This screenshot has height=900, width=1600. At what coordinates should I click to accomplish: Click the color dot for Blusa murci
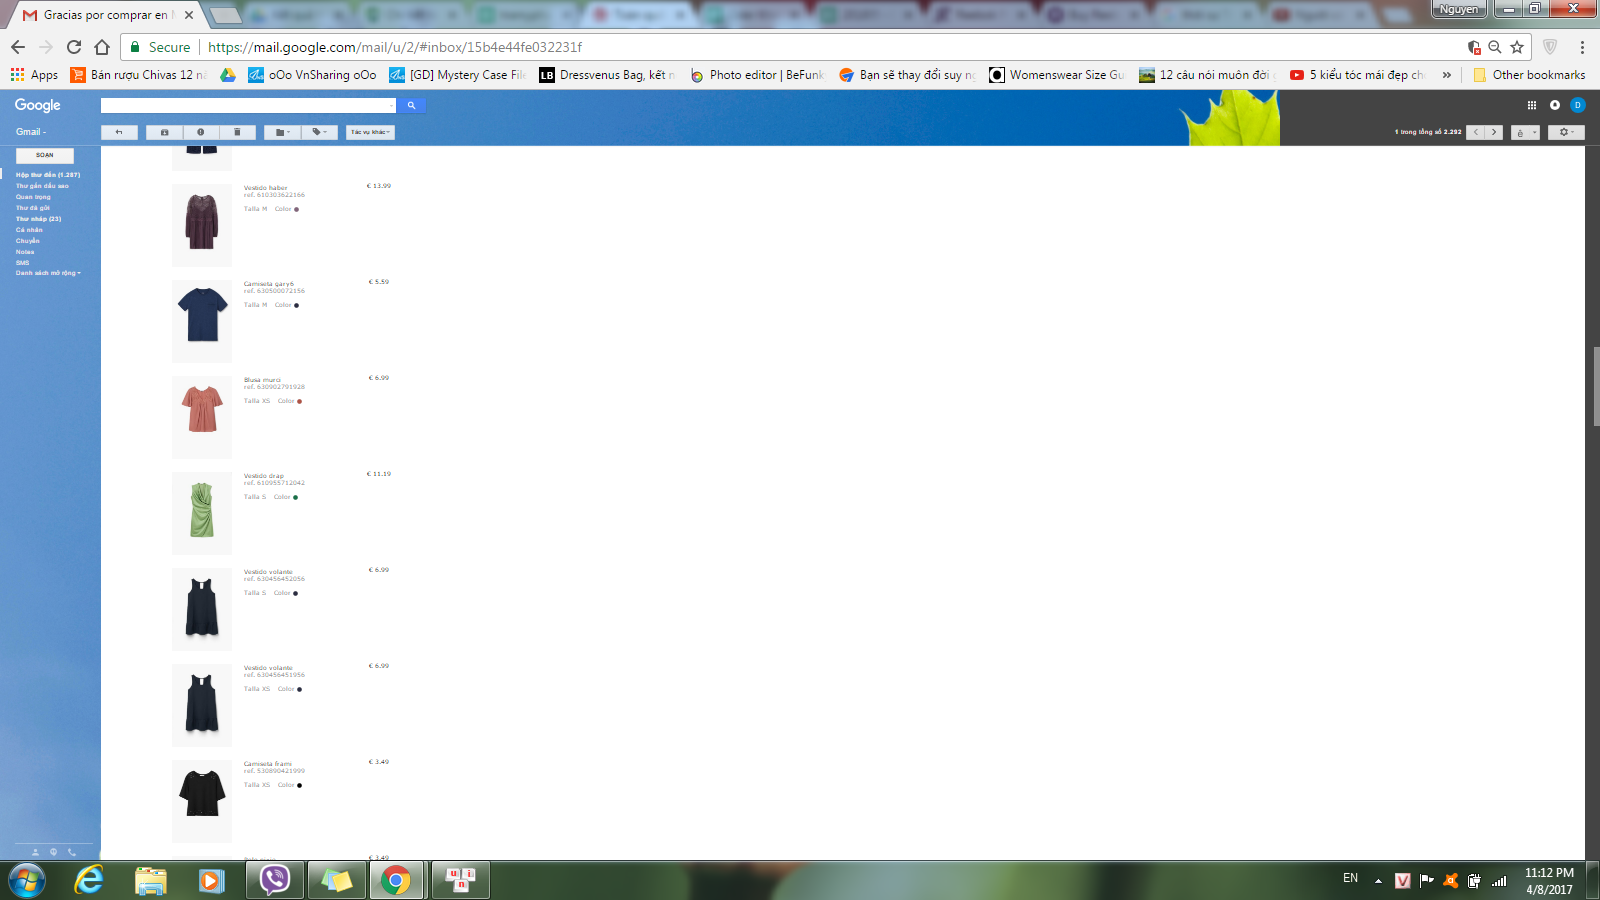299,401
